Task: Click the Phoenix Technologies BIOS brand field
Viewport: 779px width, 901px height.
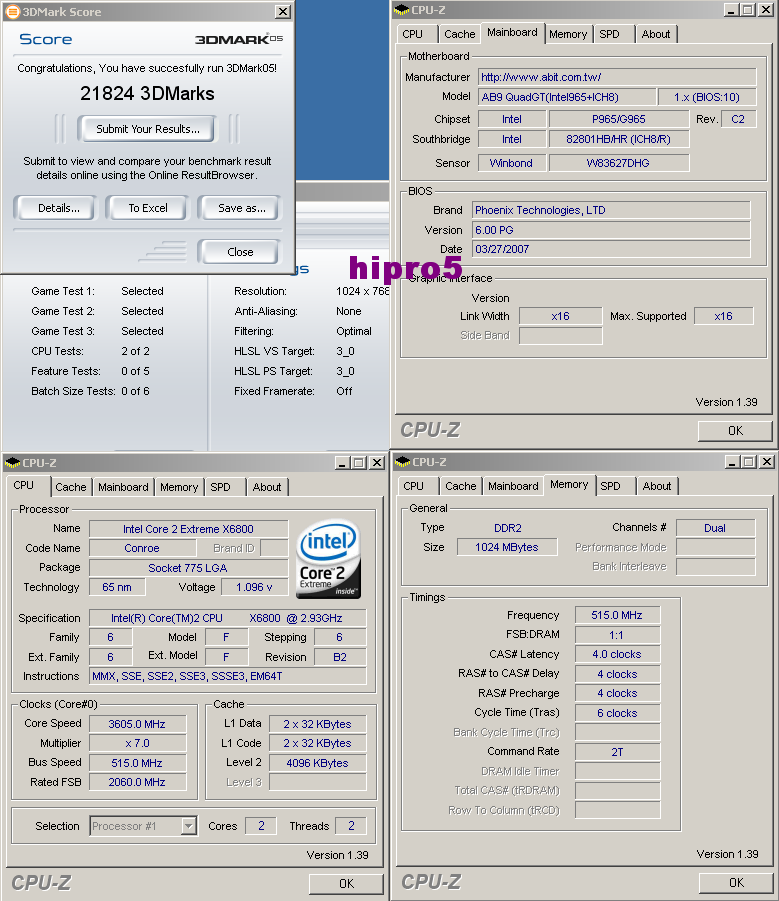Action: pos(611,210)
